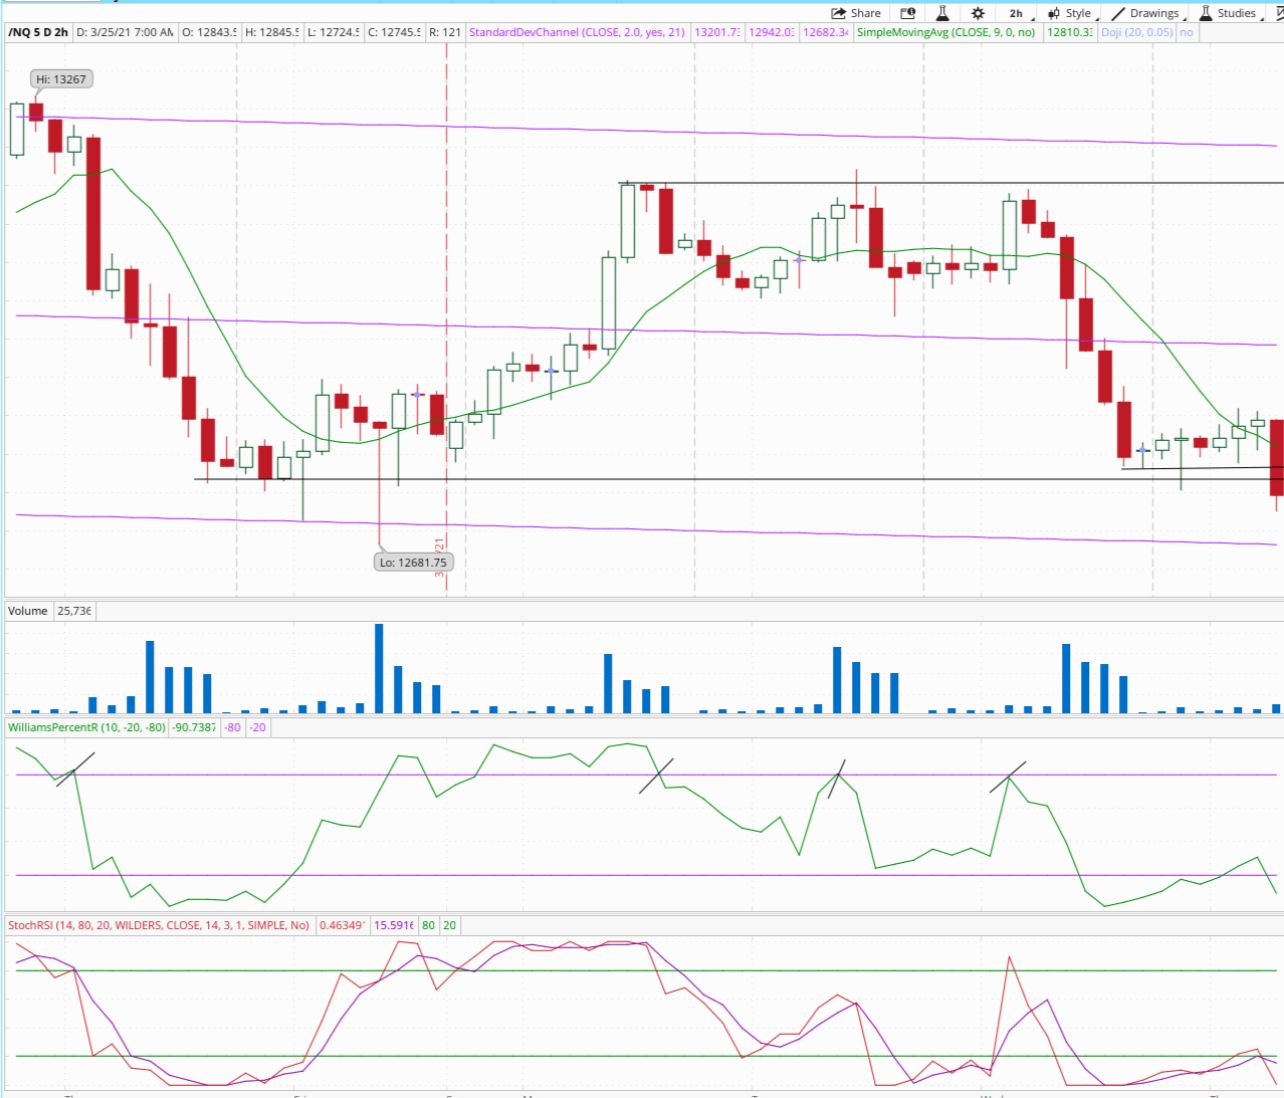Viewport: 1284px width, 1098px height.
Task: Click the Lo: 12681.75 price bubble
Action: [413, 562]
